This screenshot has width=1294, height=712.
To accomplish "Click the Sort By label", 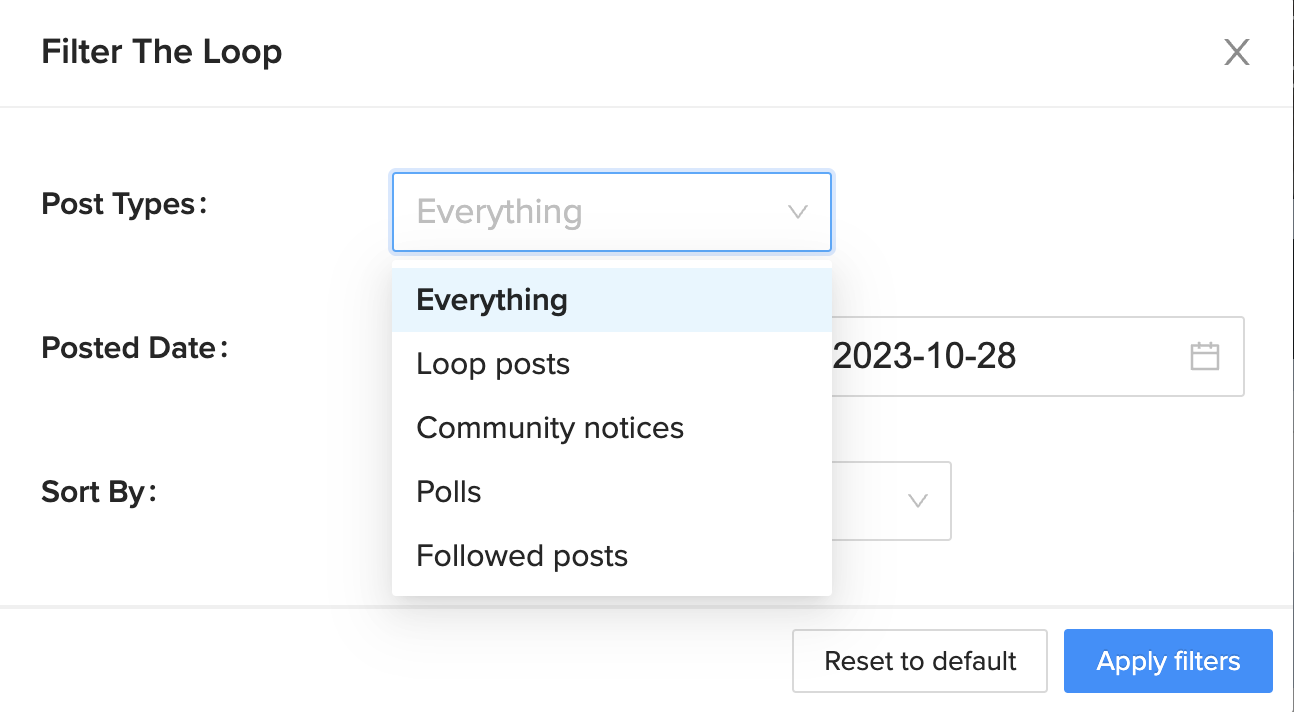I will 99,493.
